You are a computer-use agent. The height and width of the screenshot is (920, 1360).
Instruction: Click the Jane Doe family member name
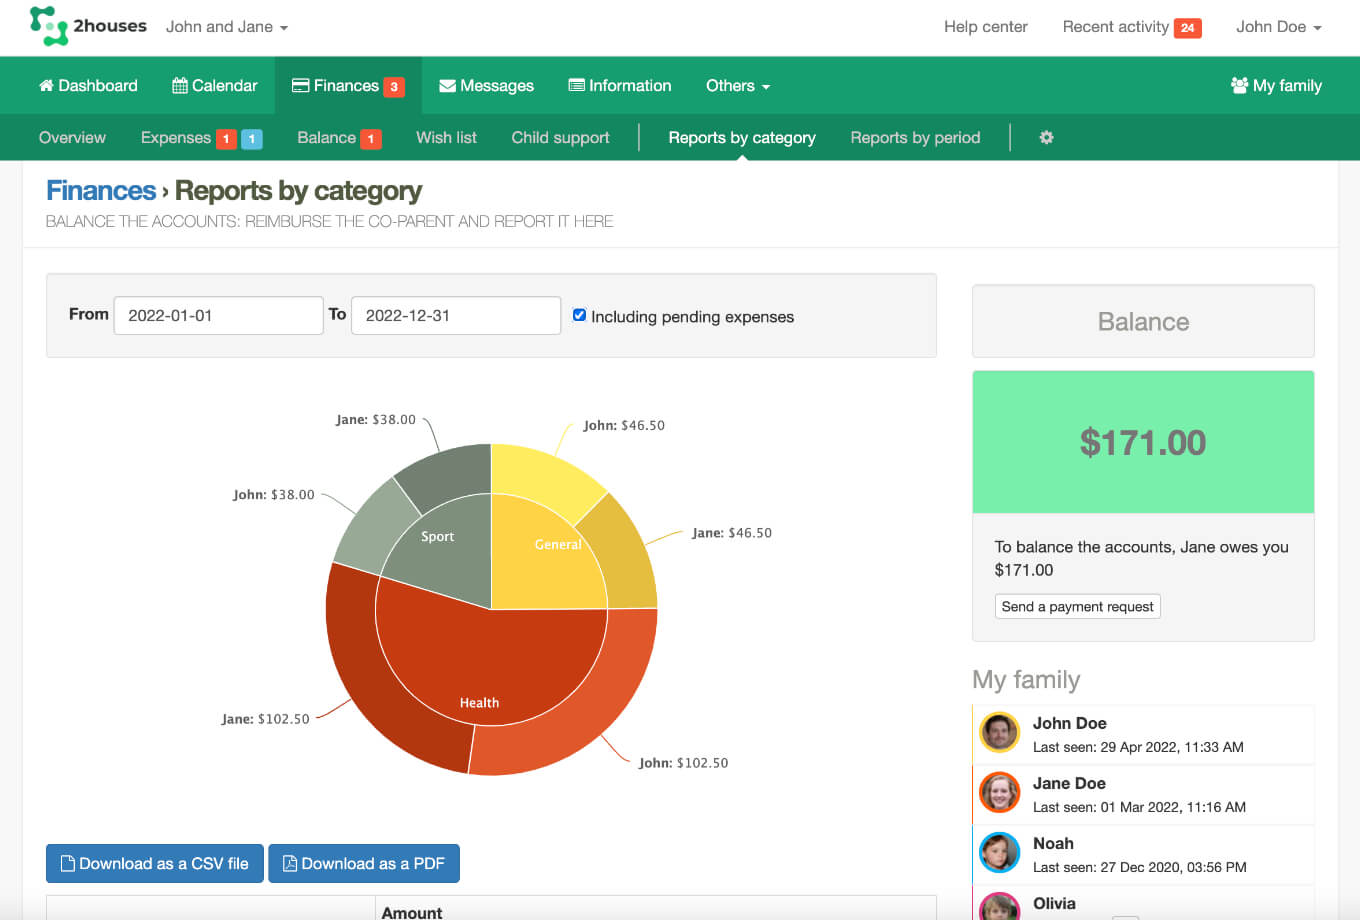1069,783
